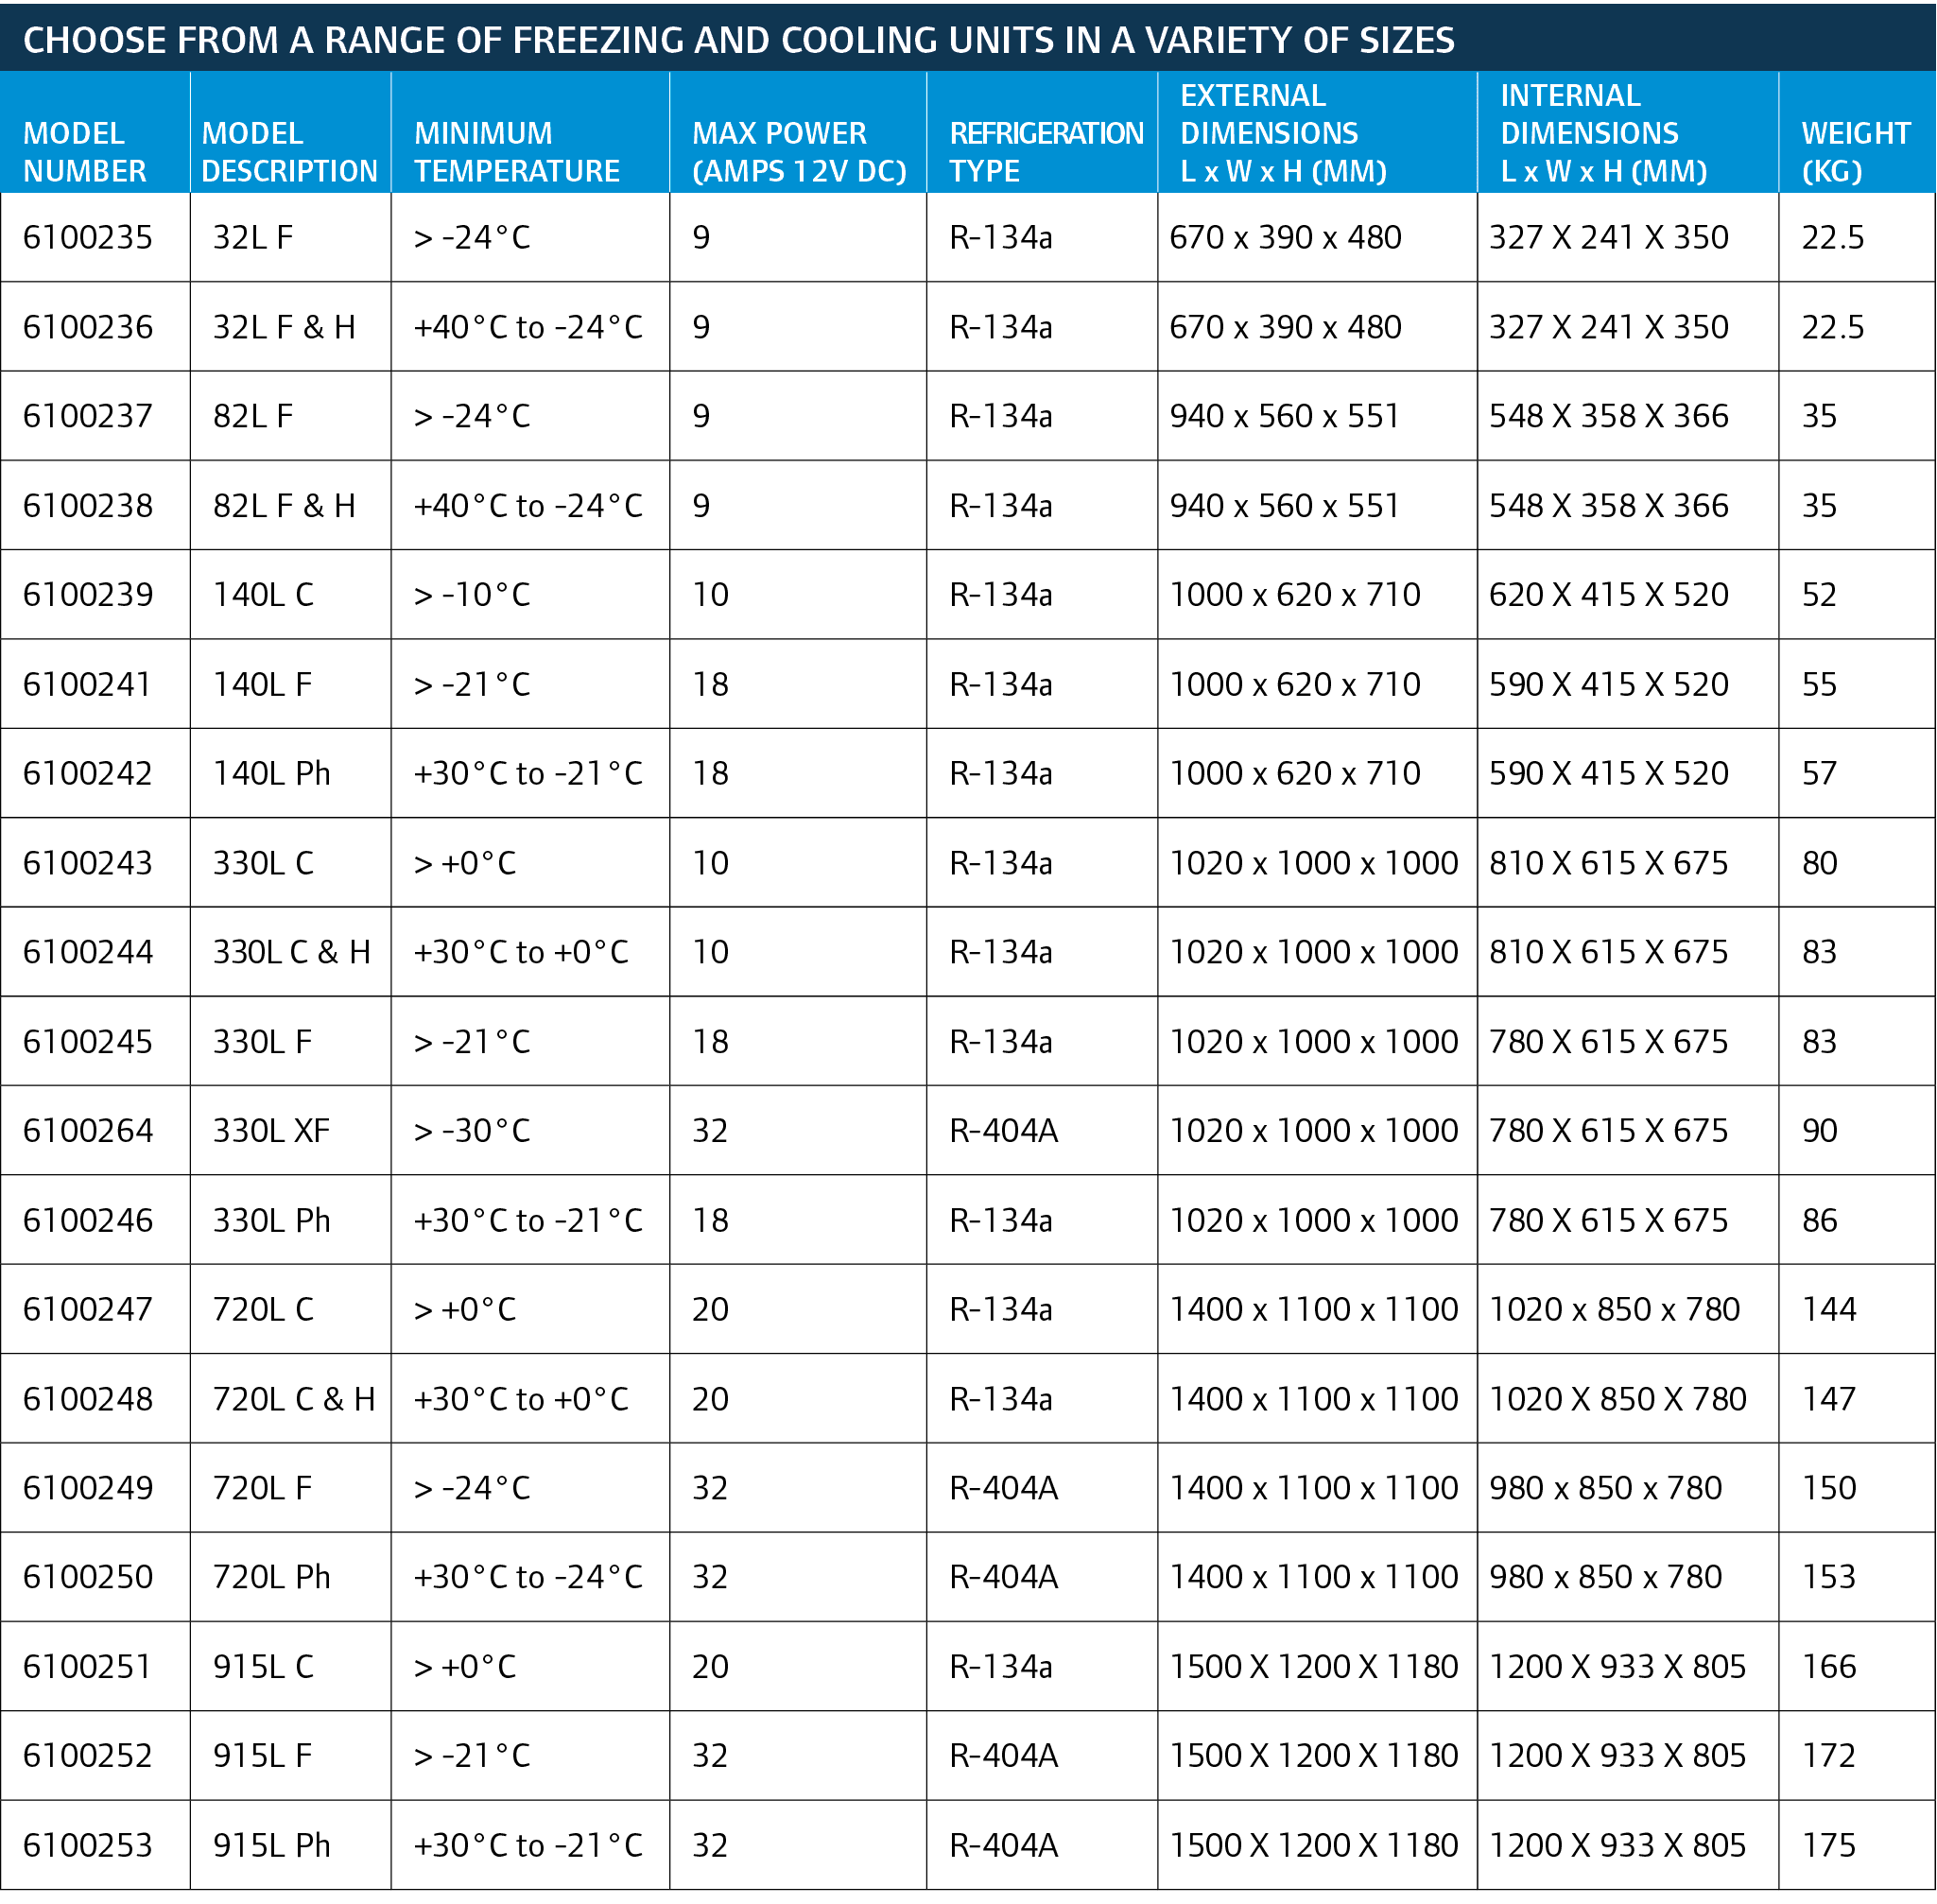Click max power 32 in the 6100264 row

[x=710, y=1131]
